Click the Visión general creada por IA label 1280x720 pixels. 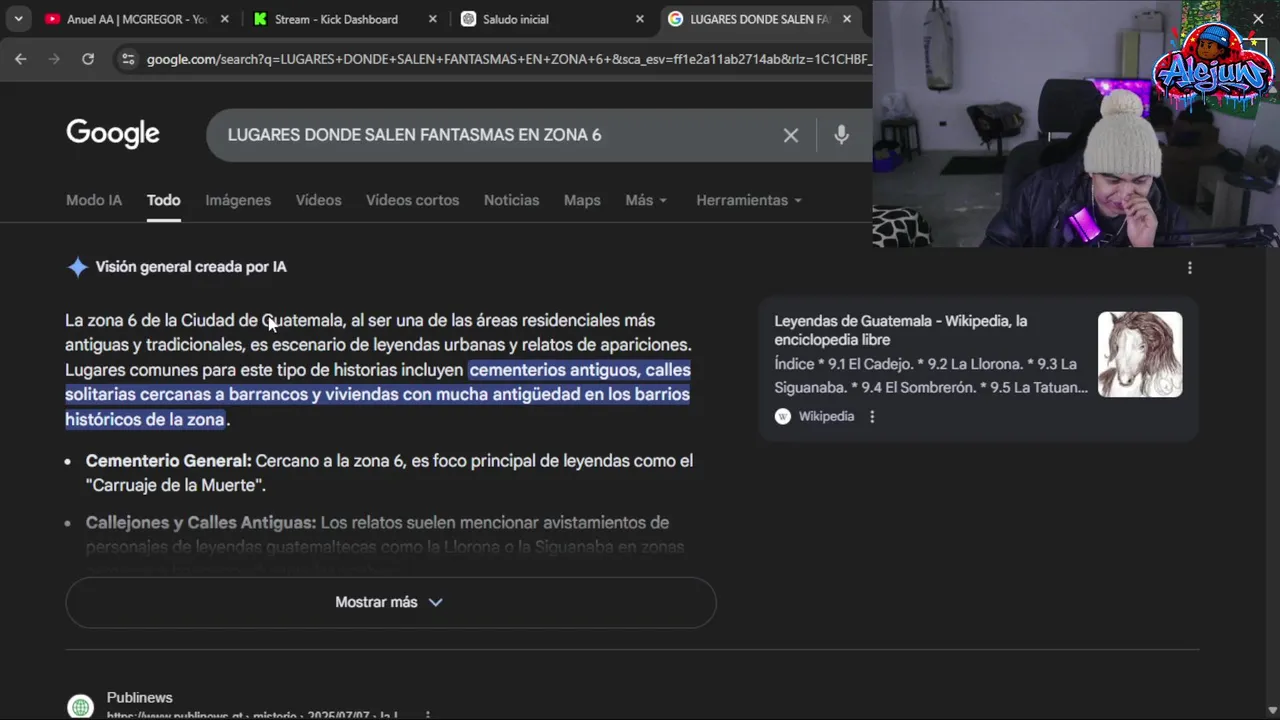click(x=191, y=267)
